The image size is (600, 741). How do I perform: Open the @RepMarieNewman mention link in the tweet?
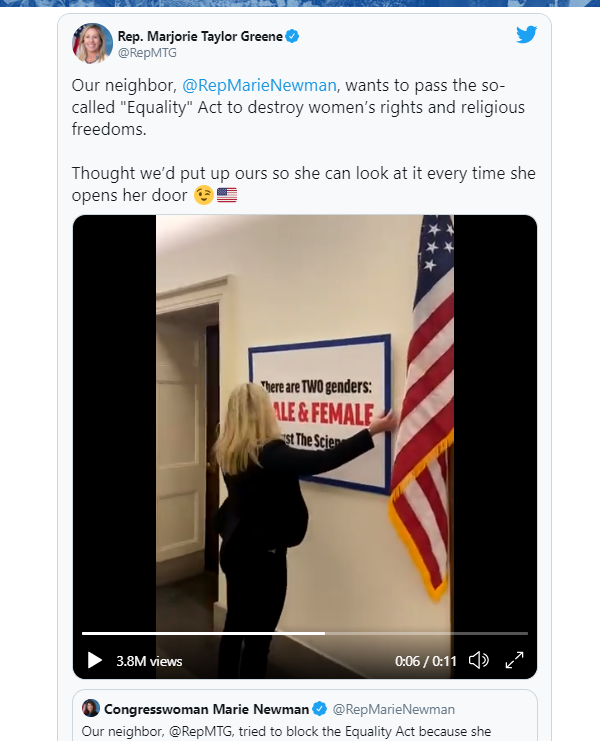(259, 86)
